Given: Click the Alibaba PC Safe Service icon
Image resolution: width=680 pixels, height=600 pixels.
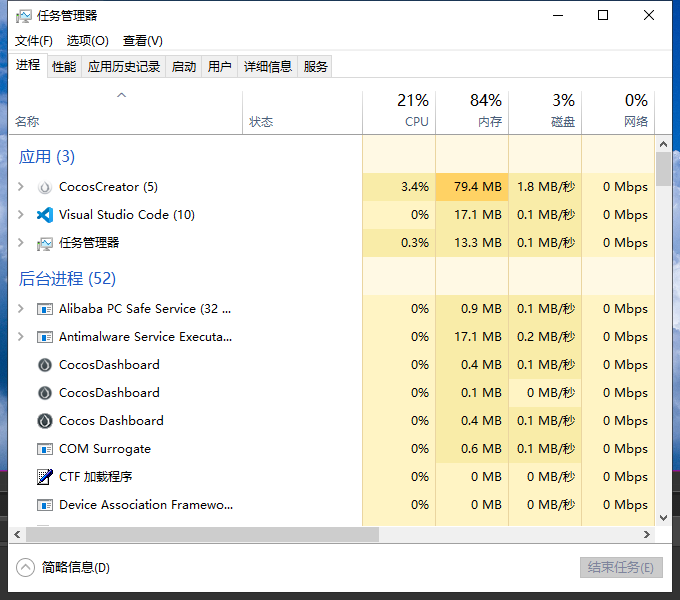Looking at the screenshot, I should coord(44,309).
